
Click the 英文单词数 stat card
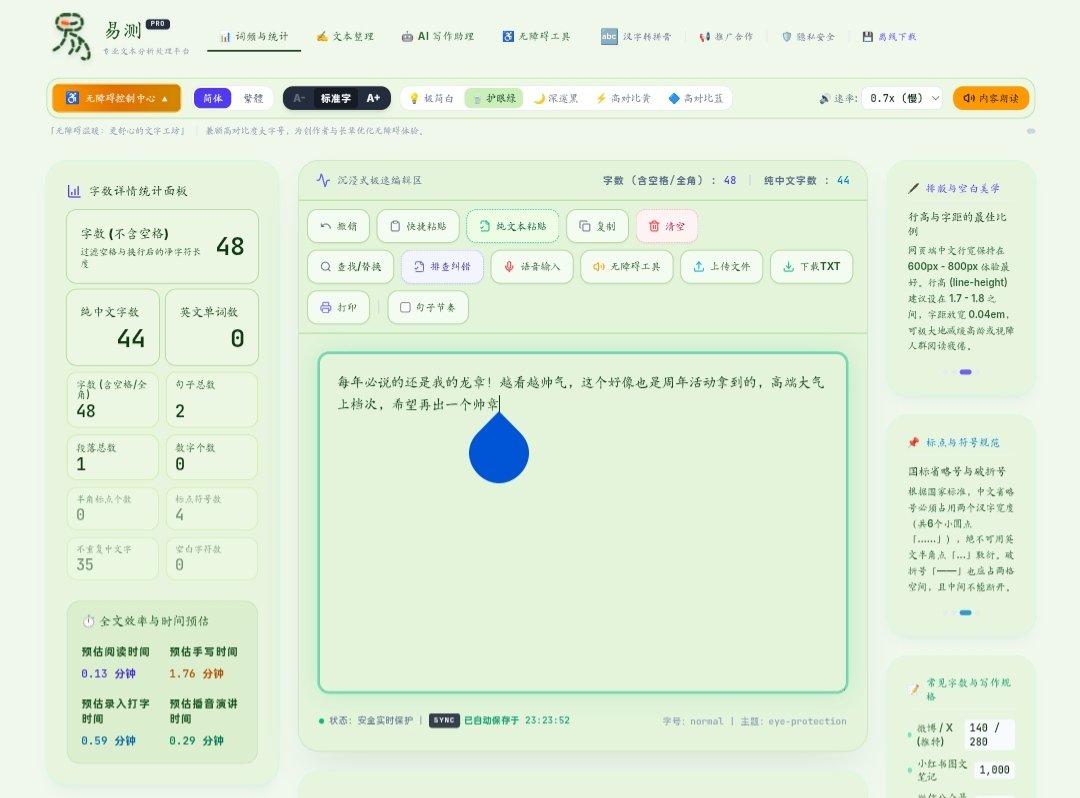tap(212, 327)
